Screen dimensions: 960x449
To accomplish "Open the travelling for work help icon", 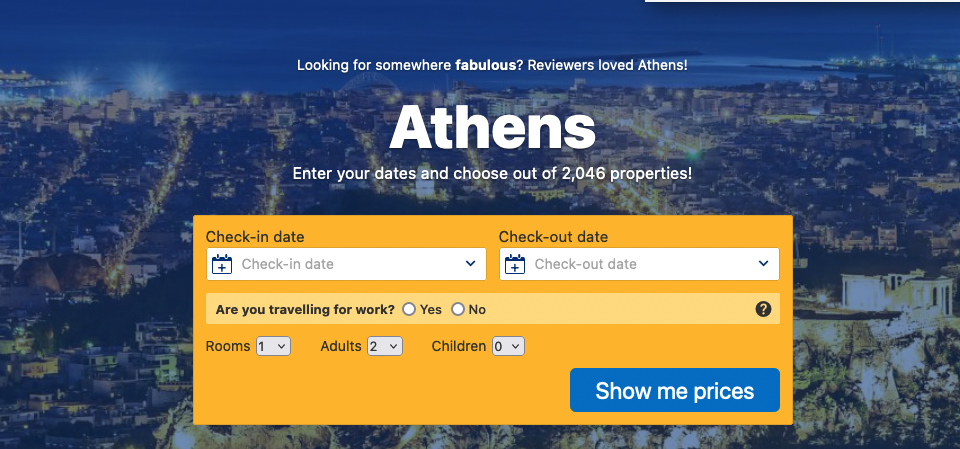I will pos(763,309).
